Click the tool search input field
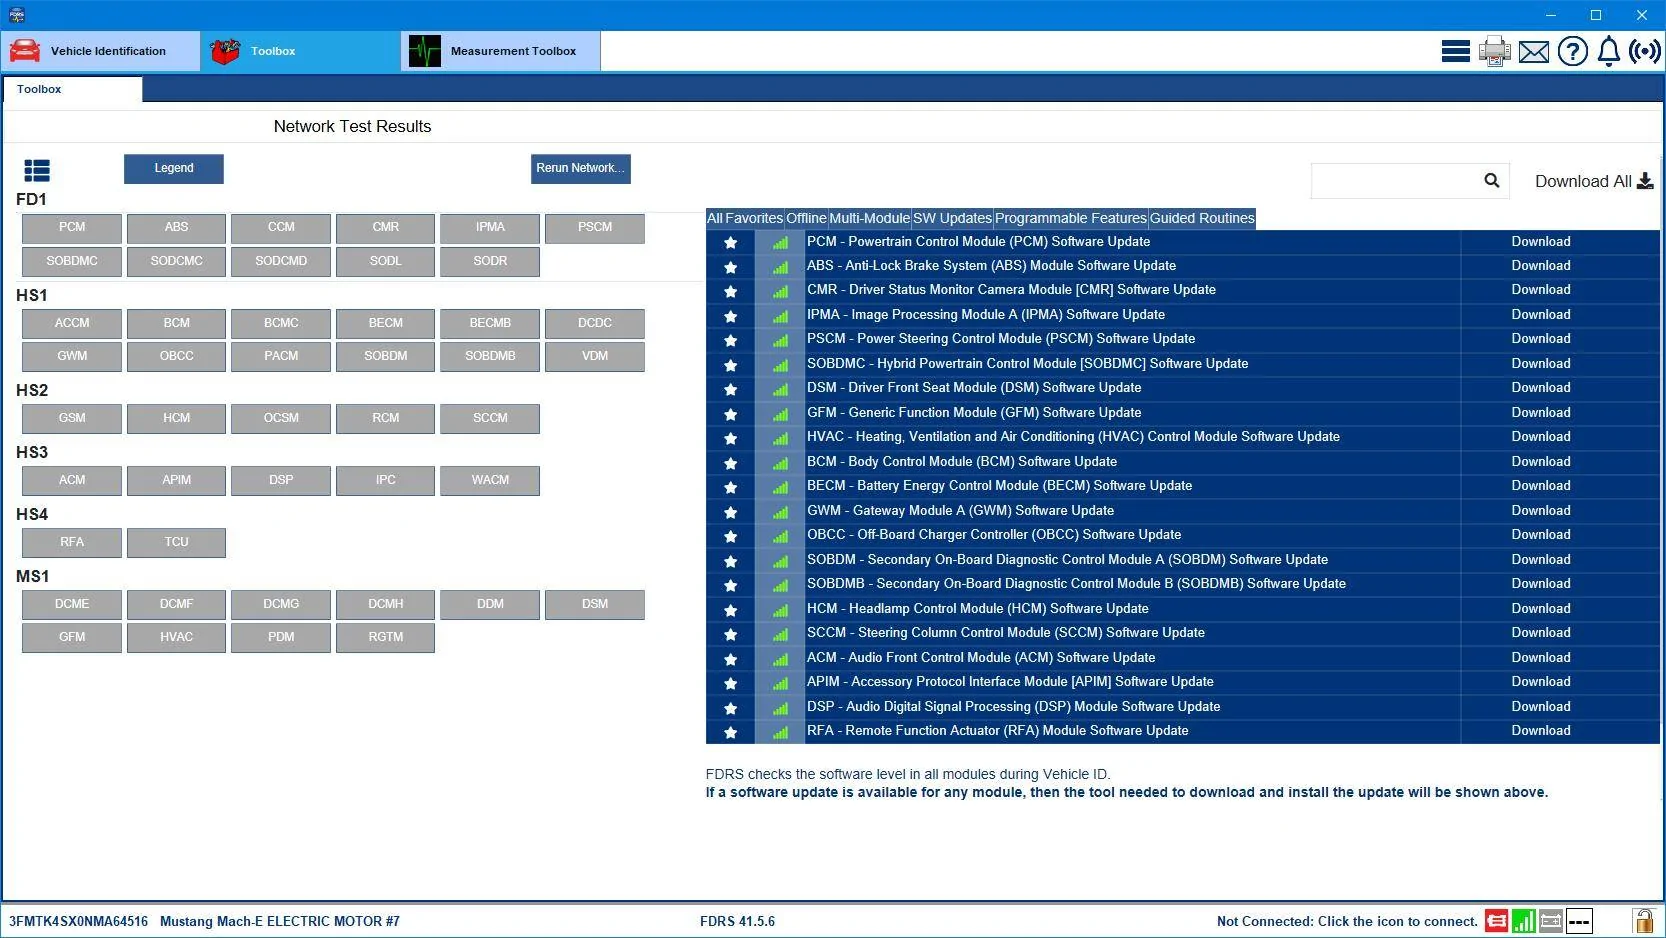 pos(1396,181)
